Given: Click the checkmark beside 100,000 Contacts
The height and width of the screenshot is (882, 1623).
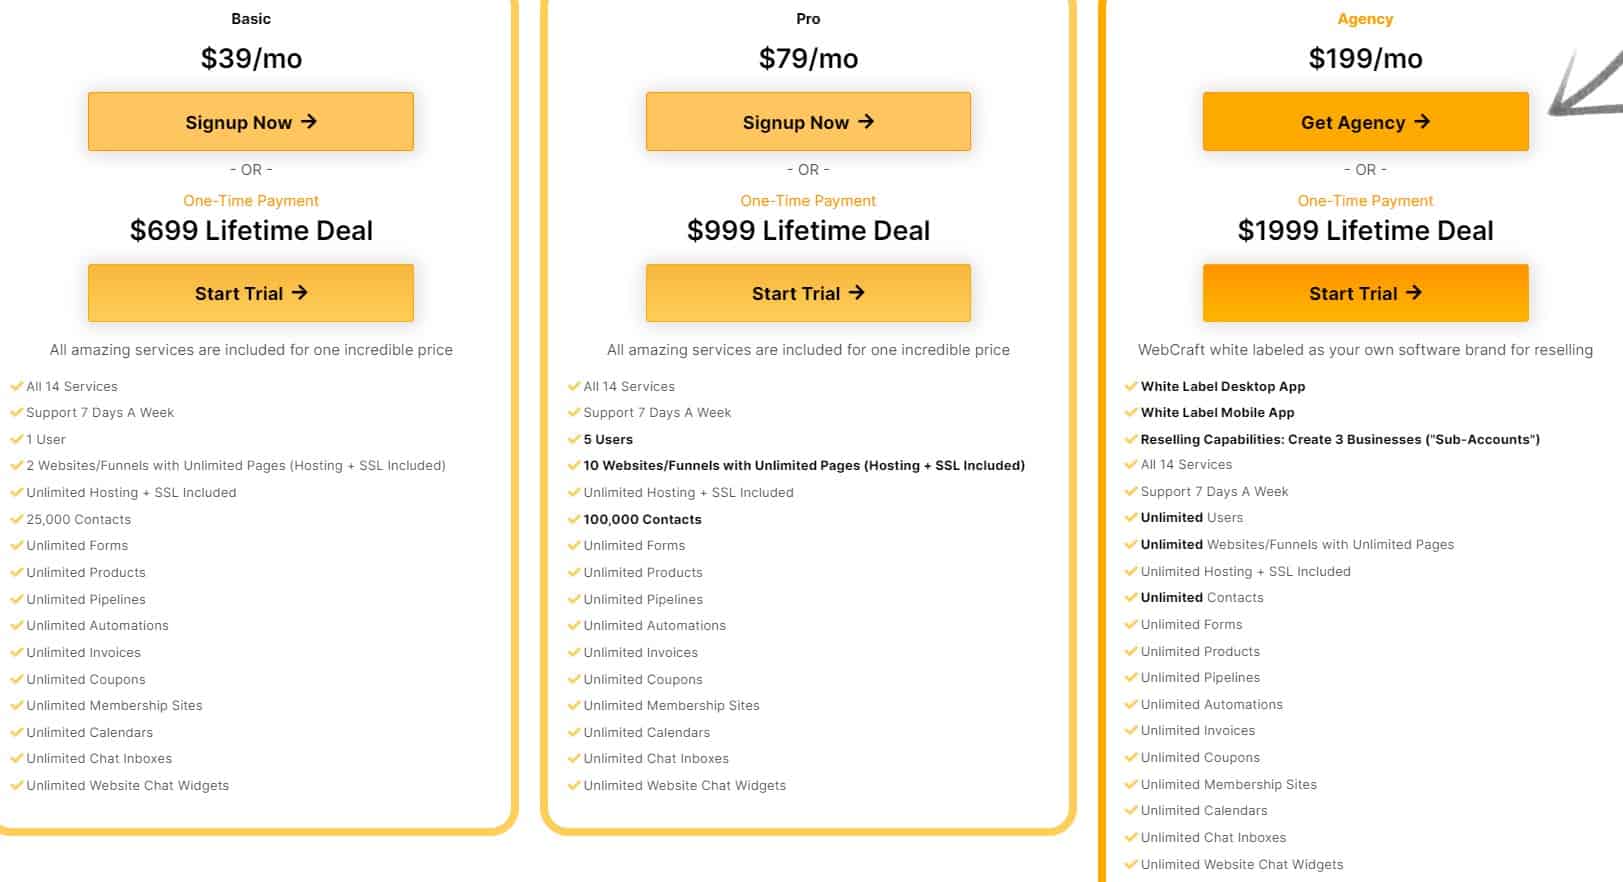Looking at the screenshot, I should click(574, 519).
